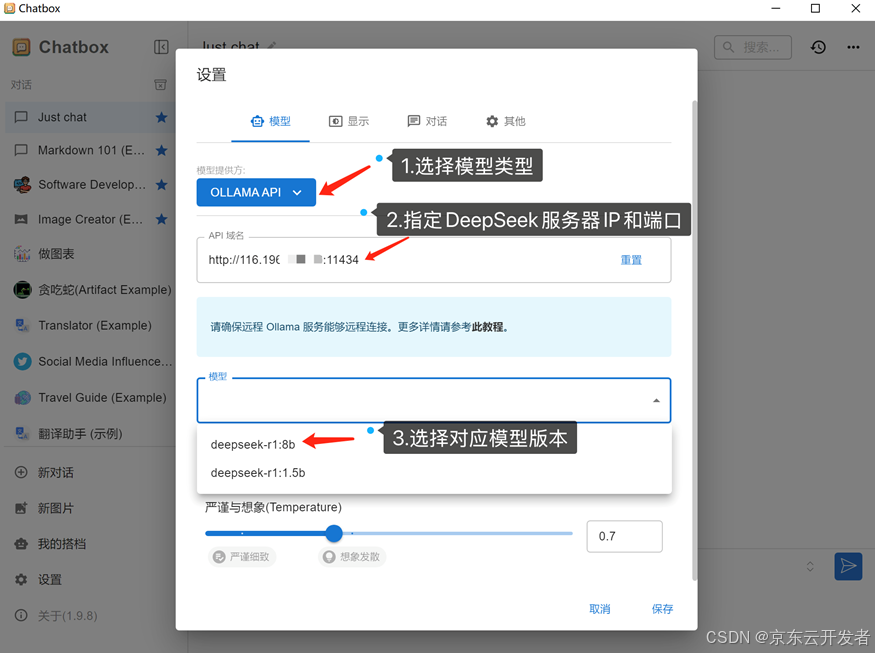Click the Chatbox logo icon in sidebar

(x=21, y=47)
